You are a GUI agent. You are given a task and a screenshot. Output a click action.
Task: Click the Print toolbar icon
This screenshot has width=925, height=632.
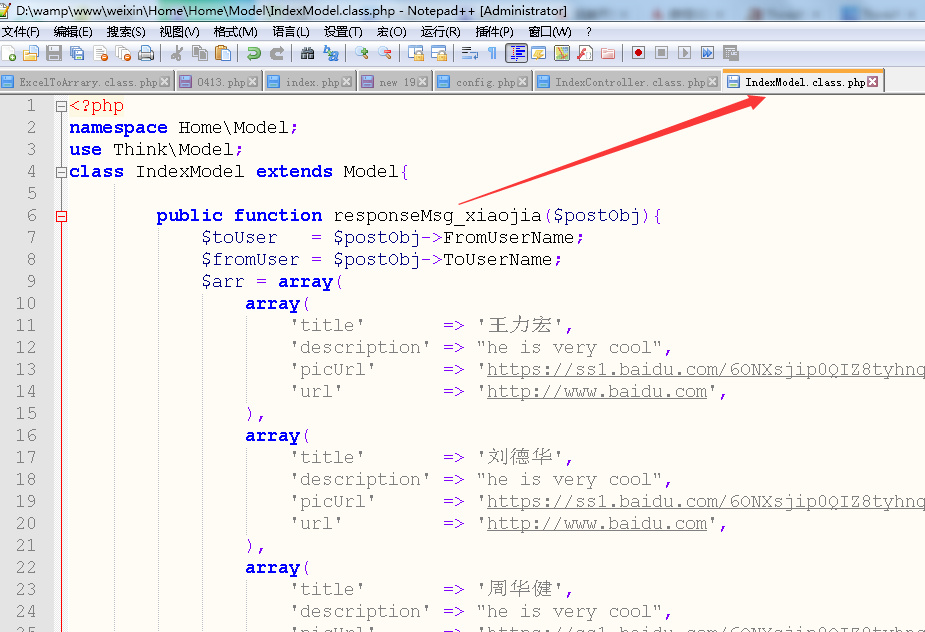(x=146, y=53)
